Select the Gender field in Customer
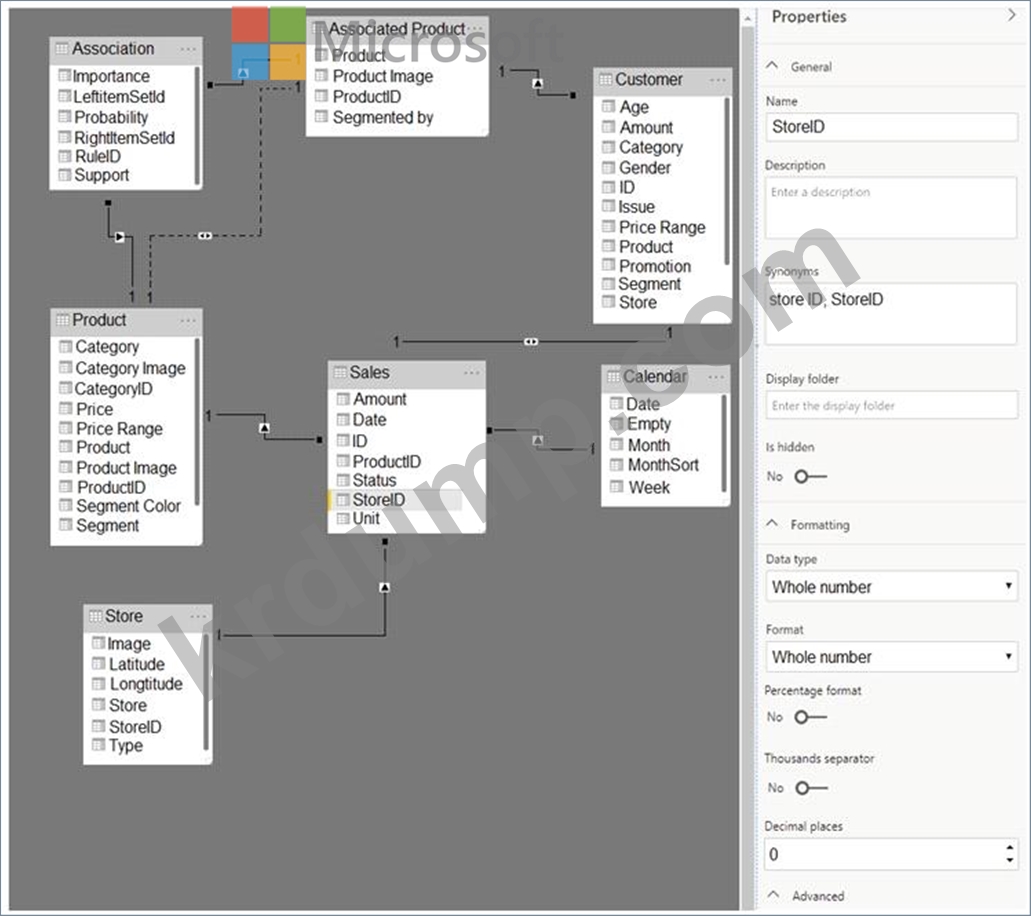The height and width of the screenshot is (916, 1031). click(x=644, y=168)
